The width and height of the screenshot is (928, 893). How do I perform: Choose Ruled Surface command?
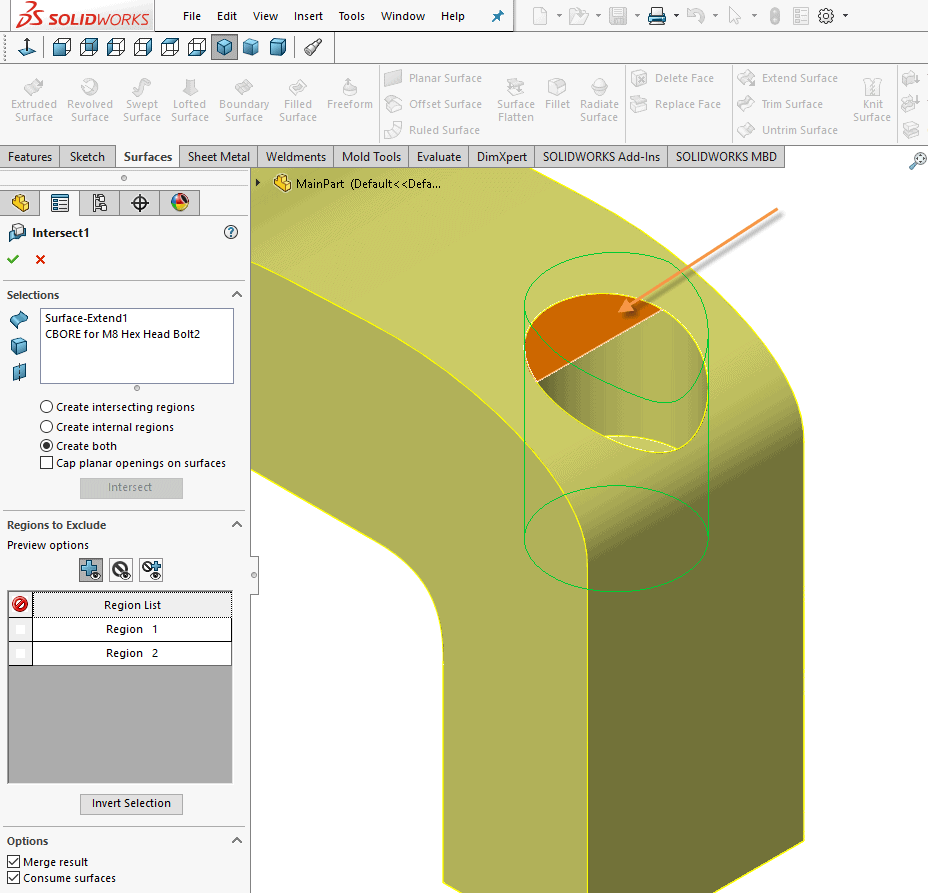tap(432, 130)
